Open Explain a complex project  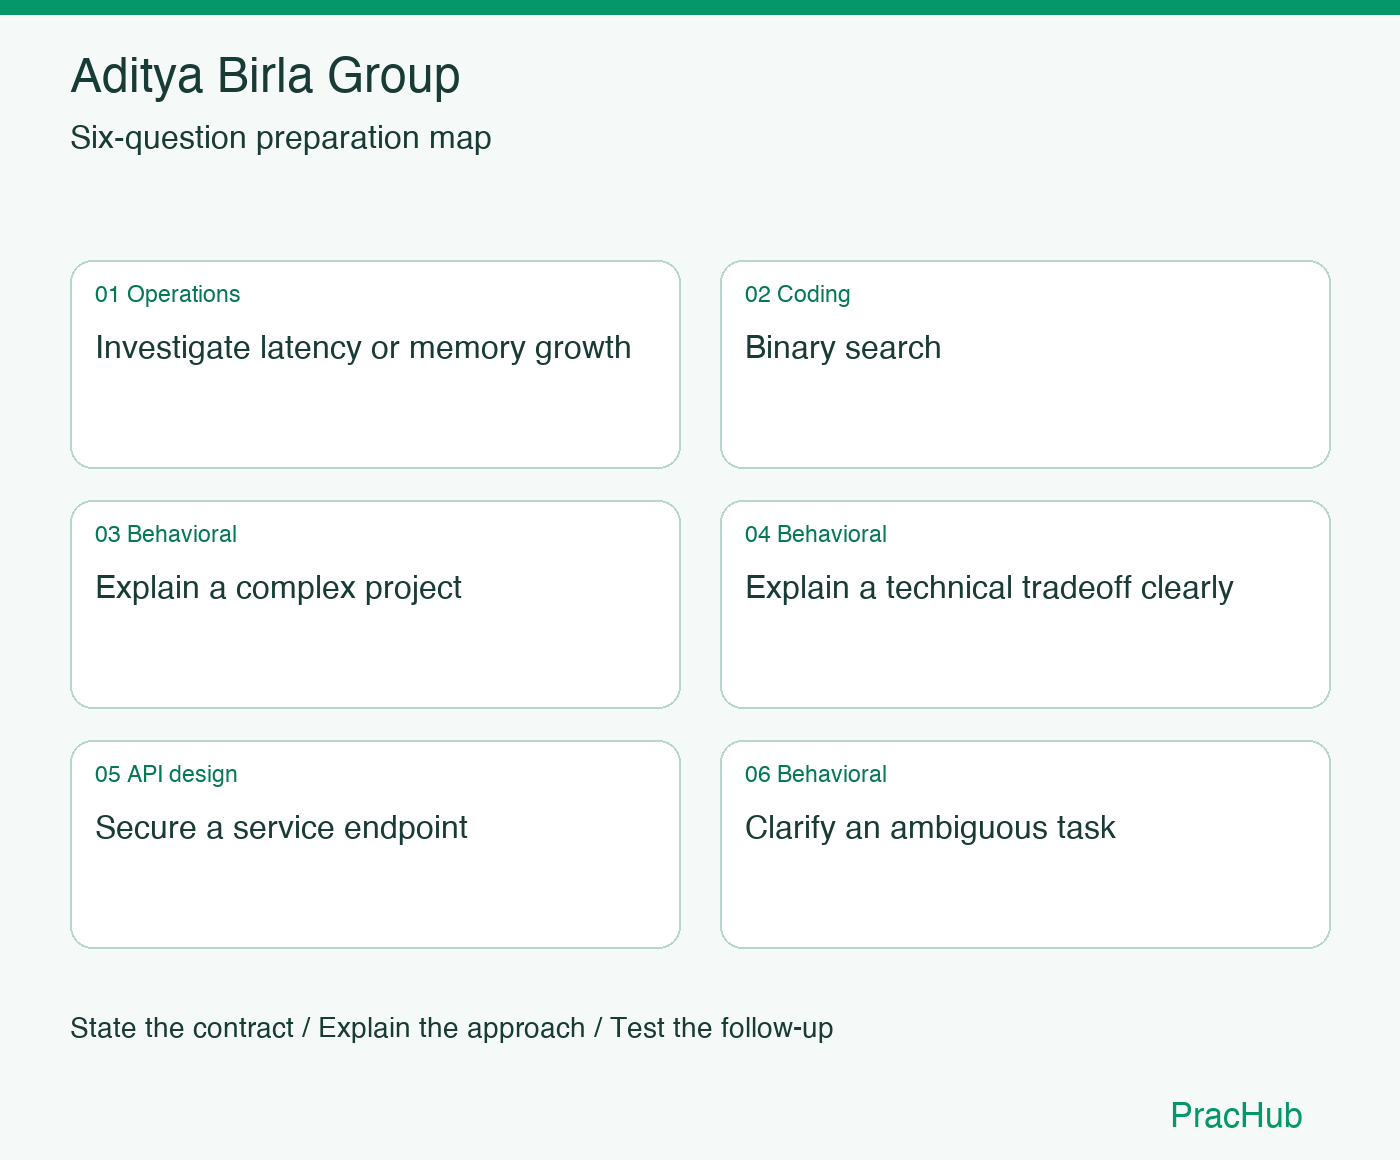[x=278, y=588]
